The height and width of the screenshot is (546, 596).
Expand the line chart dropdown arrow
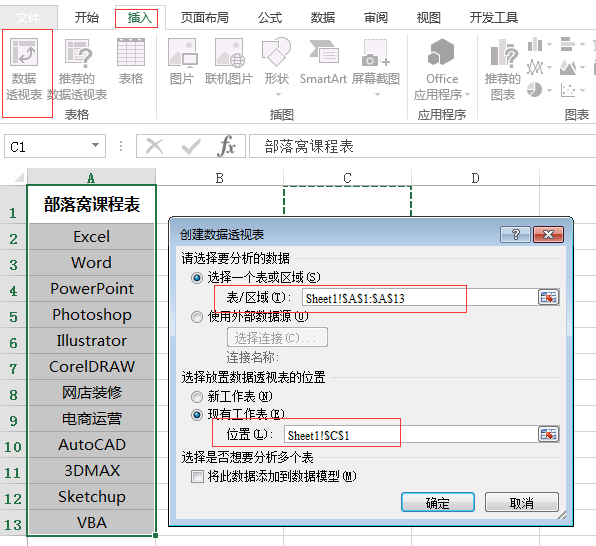[x=549, y=68]
